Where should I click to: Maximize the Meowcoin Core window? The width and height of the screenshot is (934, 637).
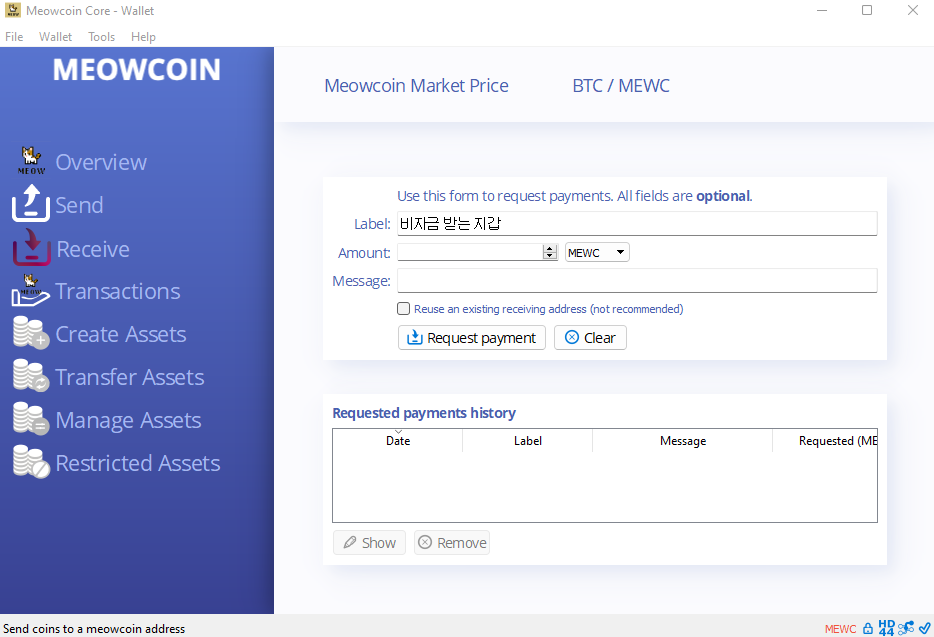(867, 11)
